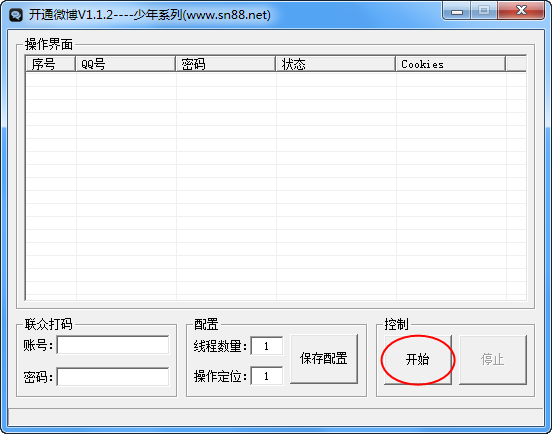The height and width of the screenshot is (434, 552).
Task: Close the 开通微博 window
Action: point(521,11)
